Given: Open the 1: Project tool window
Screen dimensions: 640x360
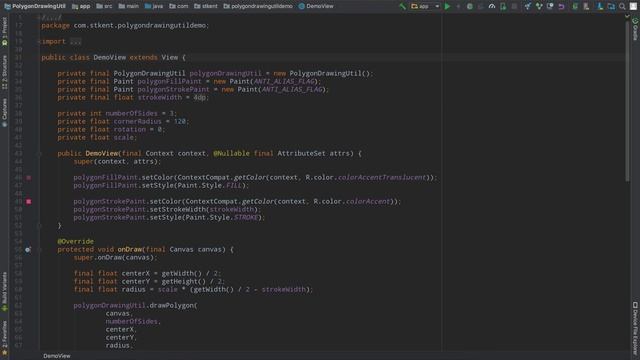Looking at the screenshot, I should pyautogui.click(x=4, y=31).
